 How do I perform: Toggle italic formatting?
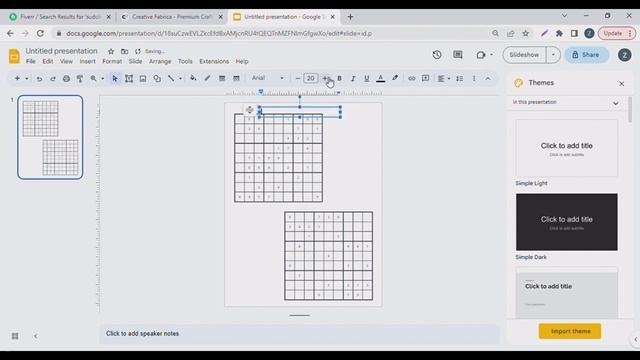pyautogui.click(x=353, y=78)
